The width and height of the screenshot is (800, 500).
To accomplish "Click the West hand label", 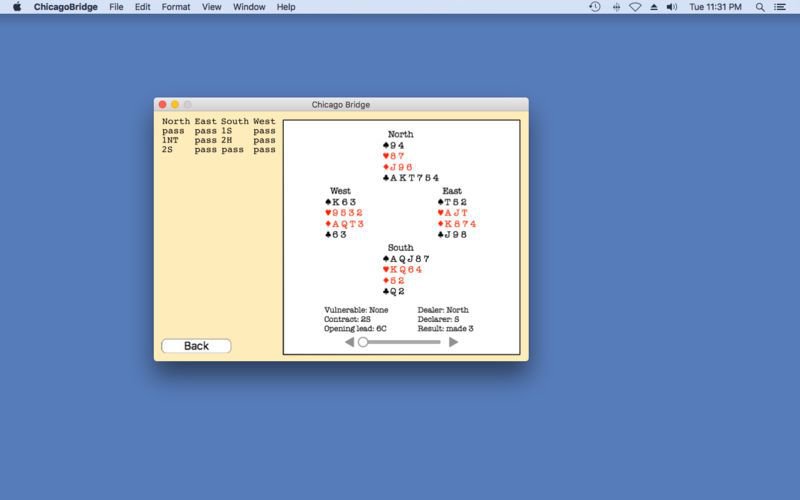I will [x=340, y=191].
